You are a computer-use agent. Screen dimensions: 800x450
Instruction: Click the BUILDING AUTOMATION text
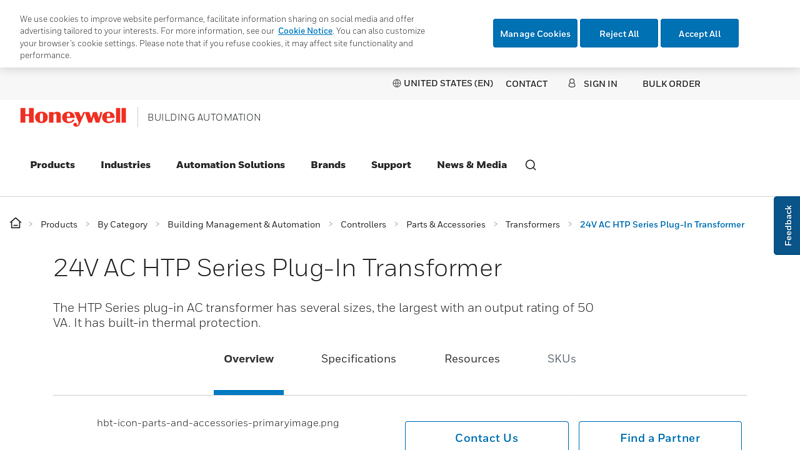coord(204,117)
